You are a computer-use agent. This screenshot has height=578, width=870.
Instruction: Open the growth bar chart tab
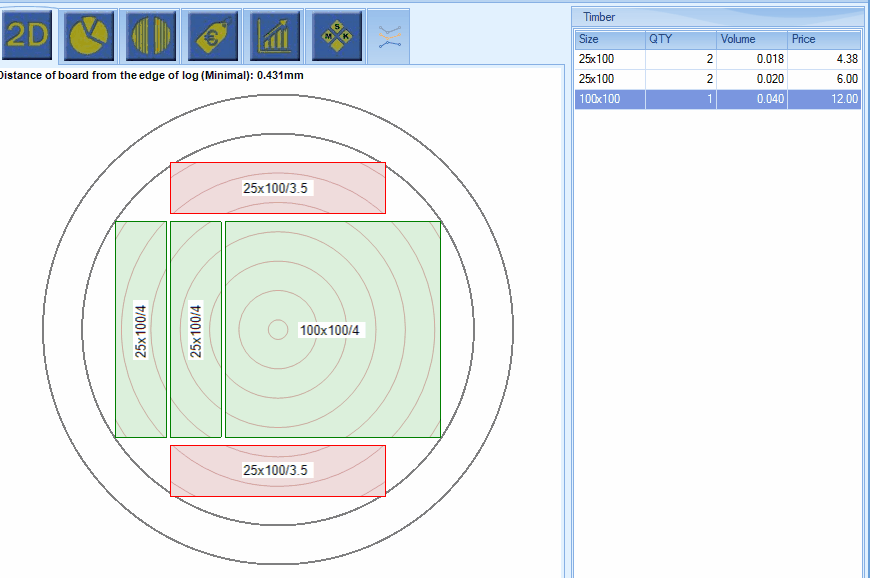pos(275,36)
